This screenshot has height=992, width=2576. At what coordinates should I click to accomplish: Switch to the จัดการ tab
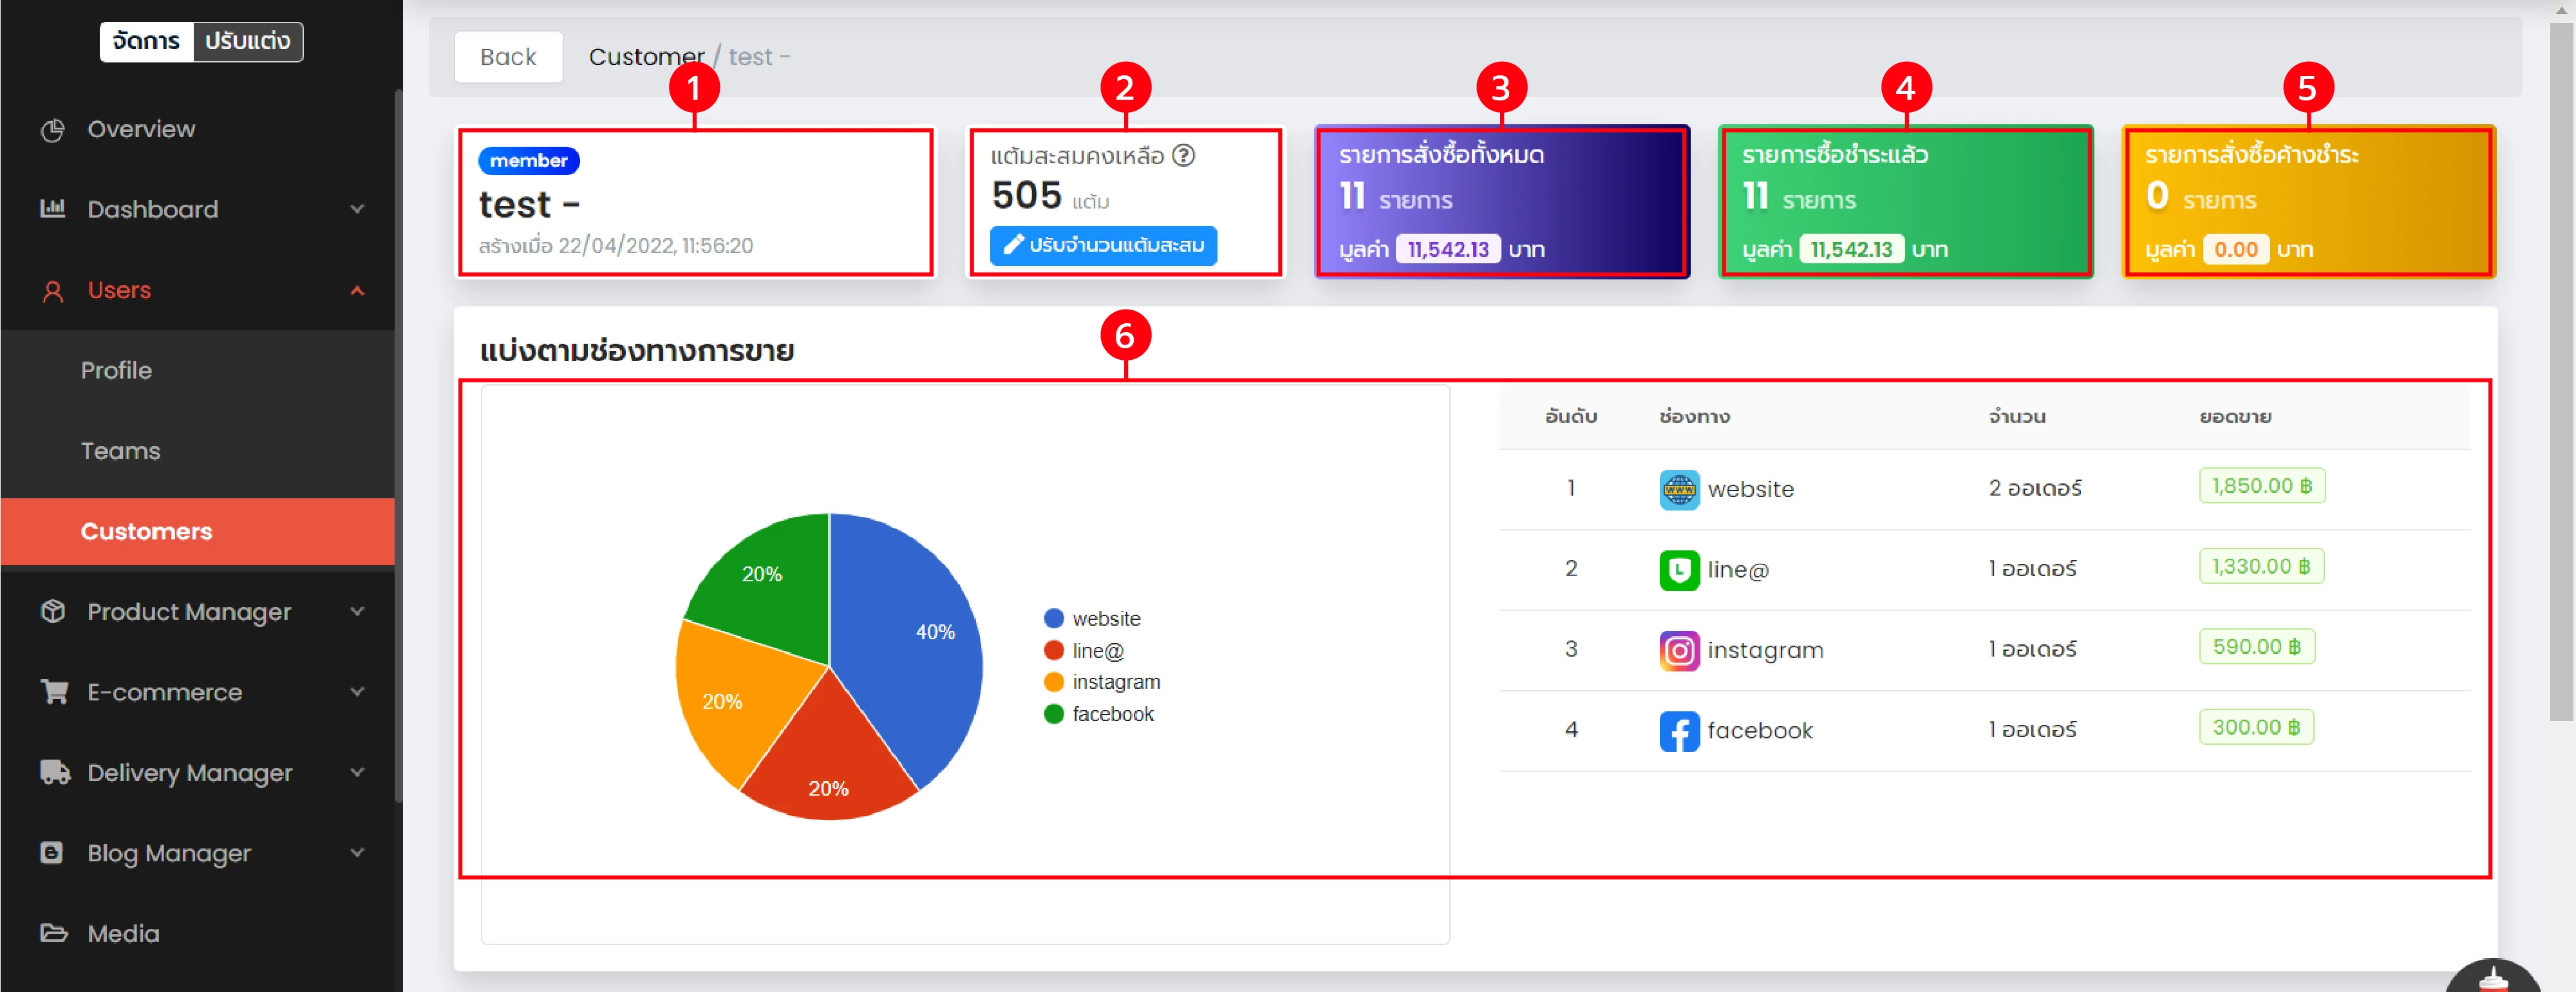[146, 42]
